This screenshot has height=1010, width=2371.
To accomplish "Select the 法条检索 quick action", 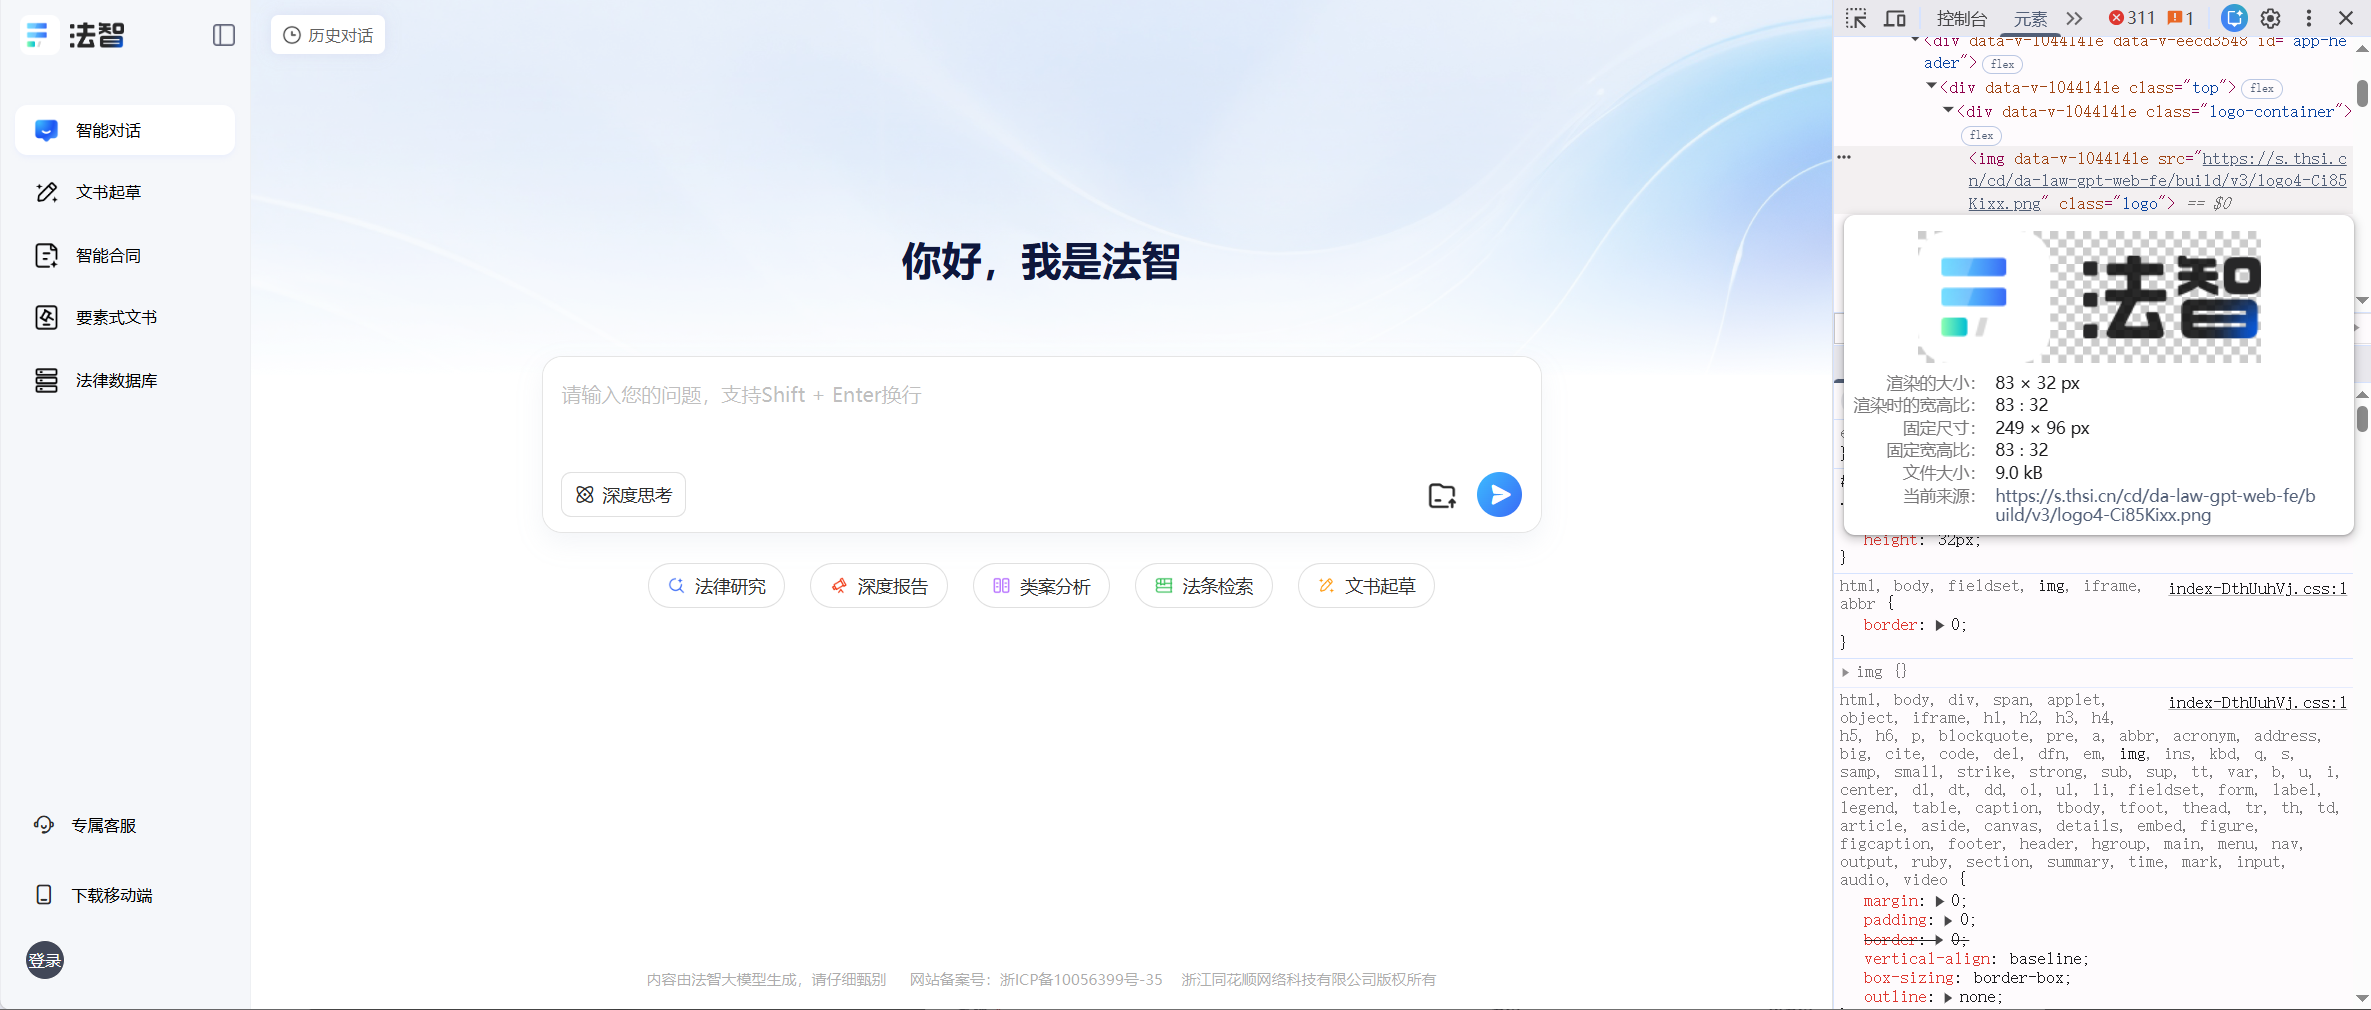I will click(x=1204, y=586).
